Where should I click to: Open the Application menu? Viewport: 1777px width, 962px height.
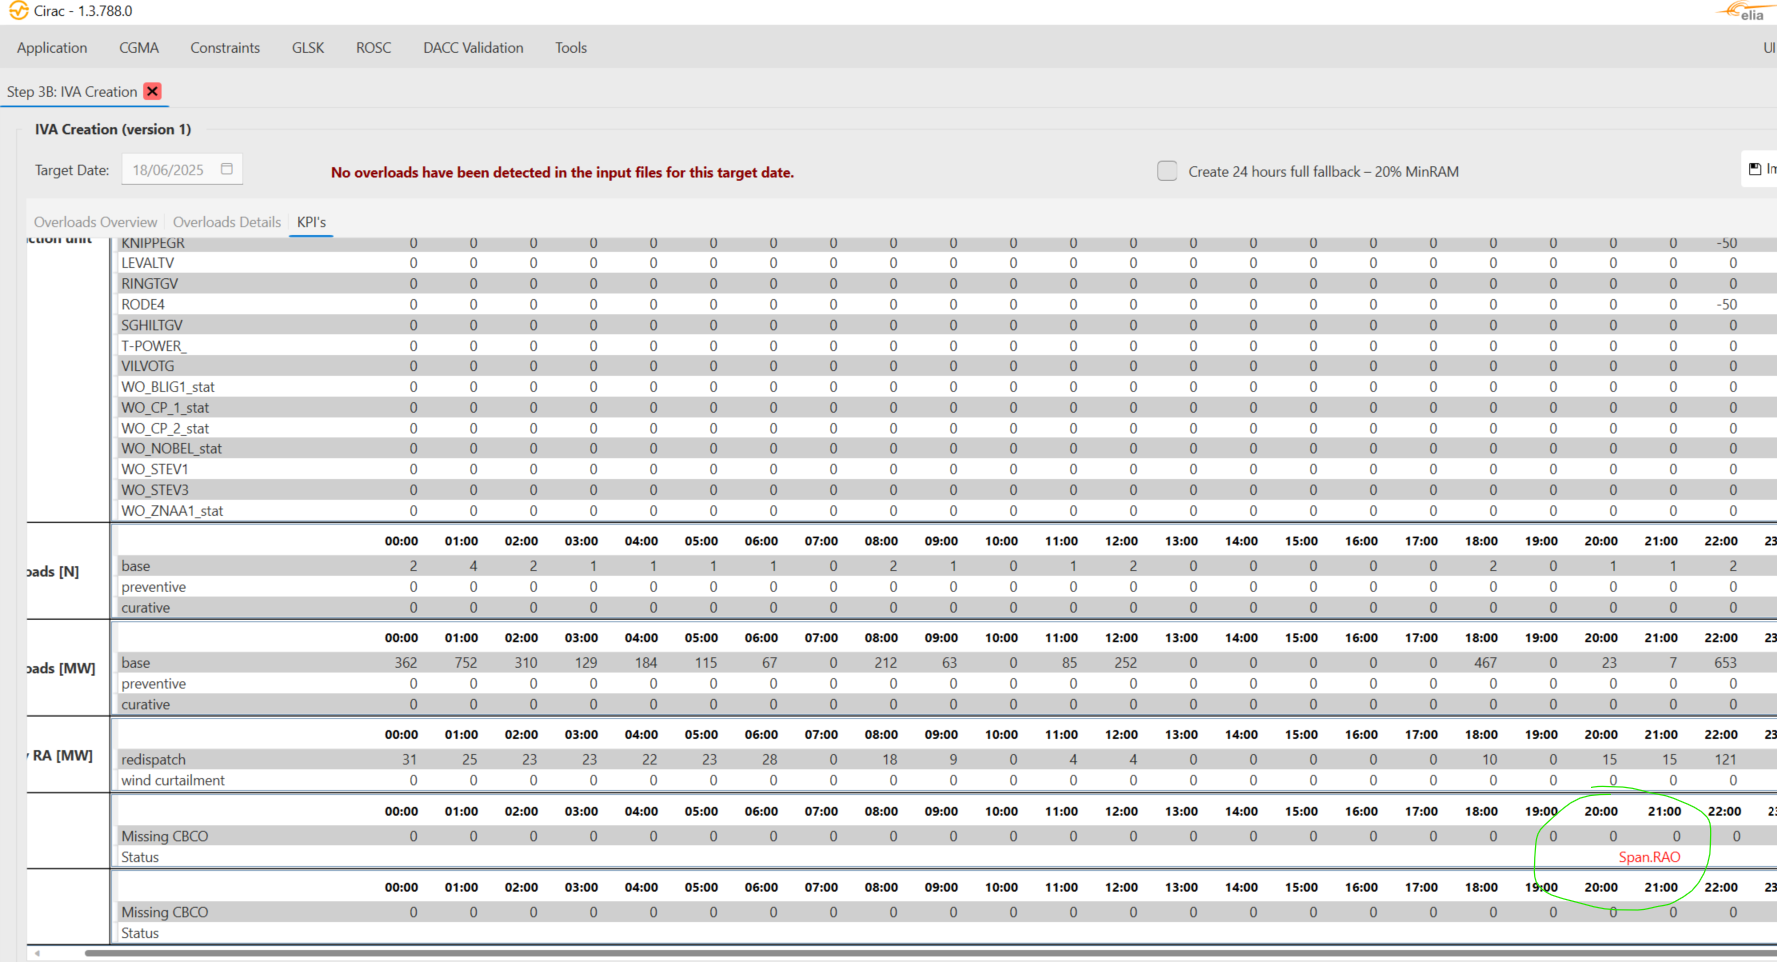click(52, 48)
